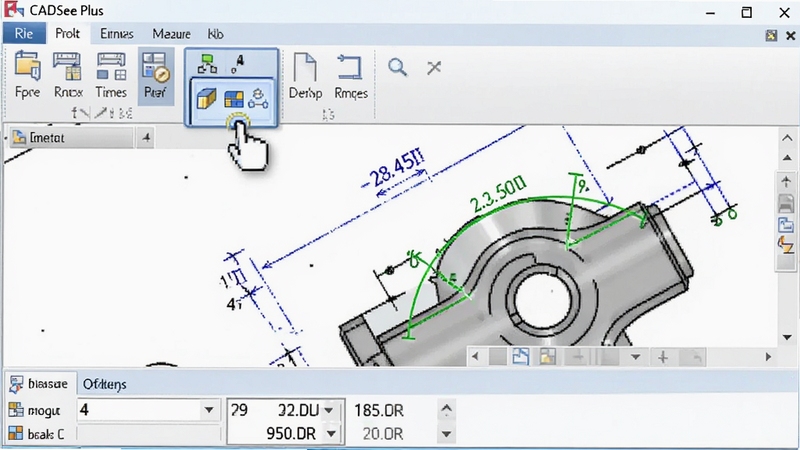Image resolution: width=800 pixels, height=450 pixels.
Task: Select the biasae panel tab
Action: [39, 384]
